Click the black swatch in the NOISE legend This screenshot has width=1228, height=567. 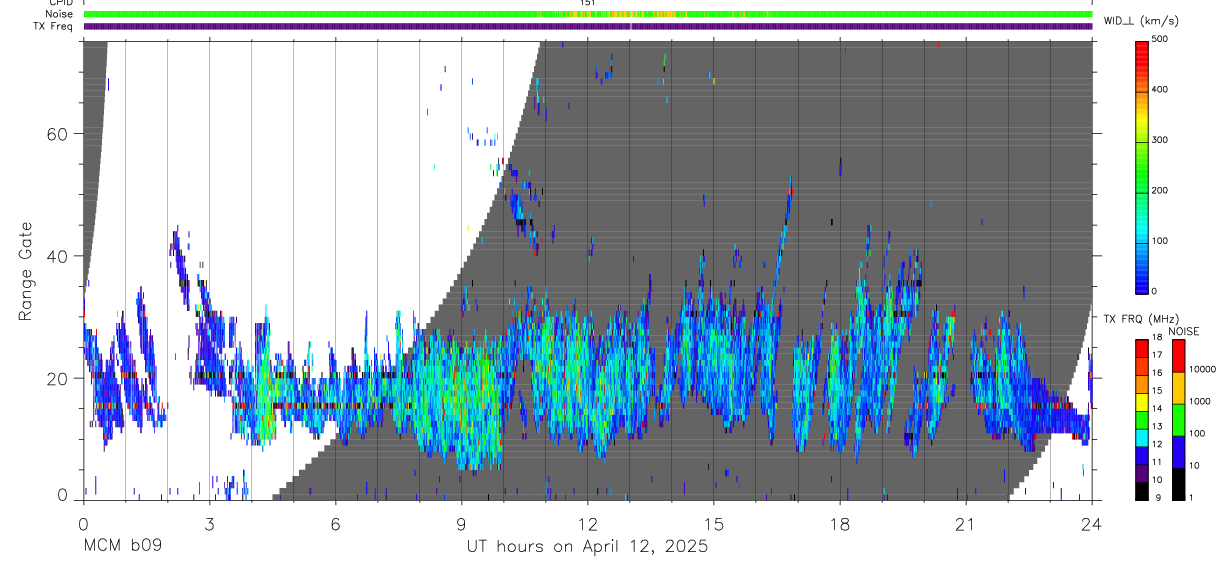[x=1180, y=484]
